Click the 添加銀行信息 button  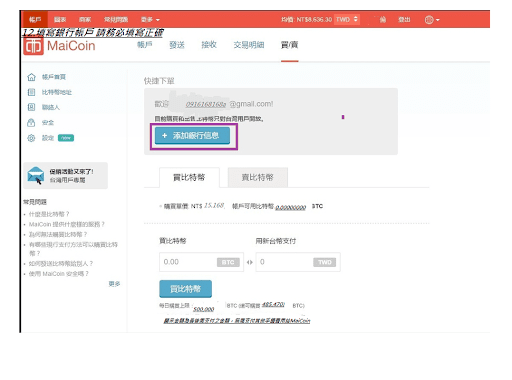point(193,136)
